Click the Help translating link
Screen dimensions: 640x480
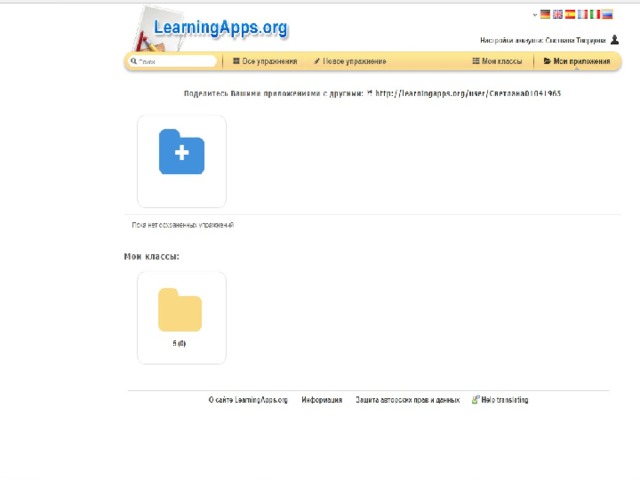501,400
